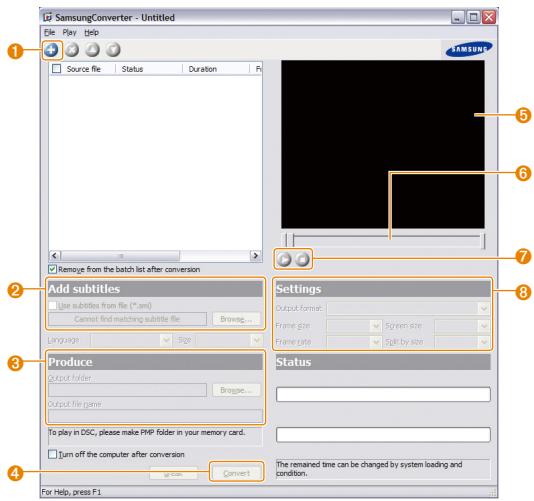The height and width of the screenshot is (501, 534).
Task: Click the file list horizontal scrollbar thumb
Action: pos(120,255)
